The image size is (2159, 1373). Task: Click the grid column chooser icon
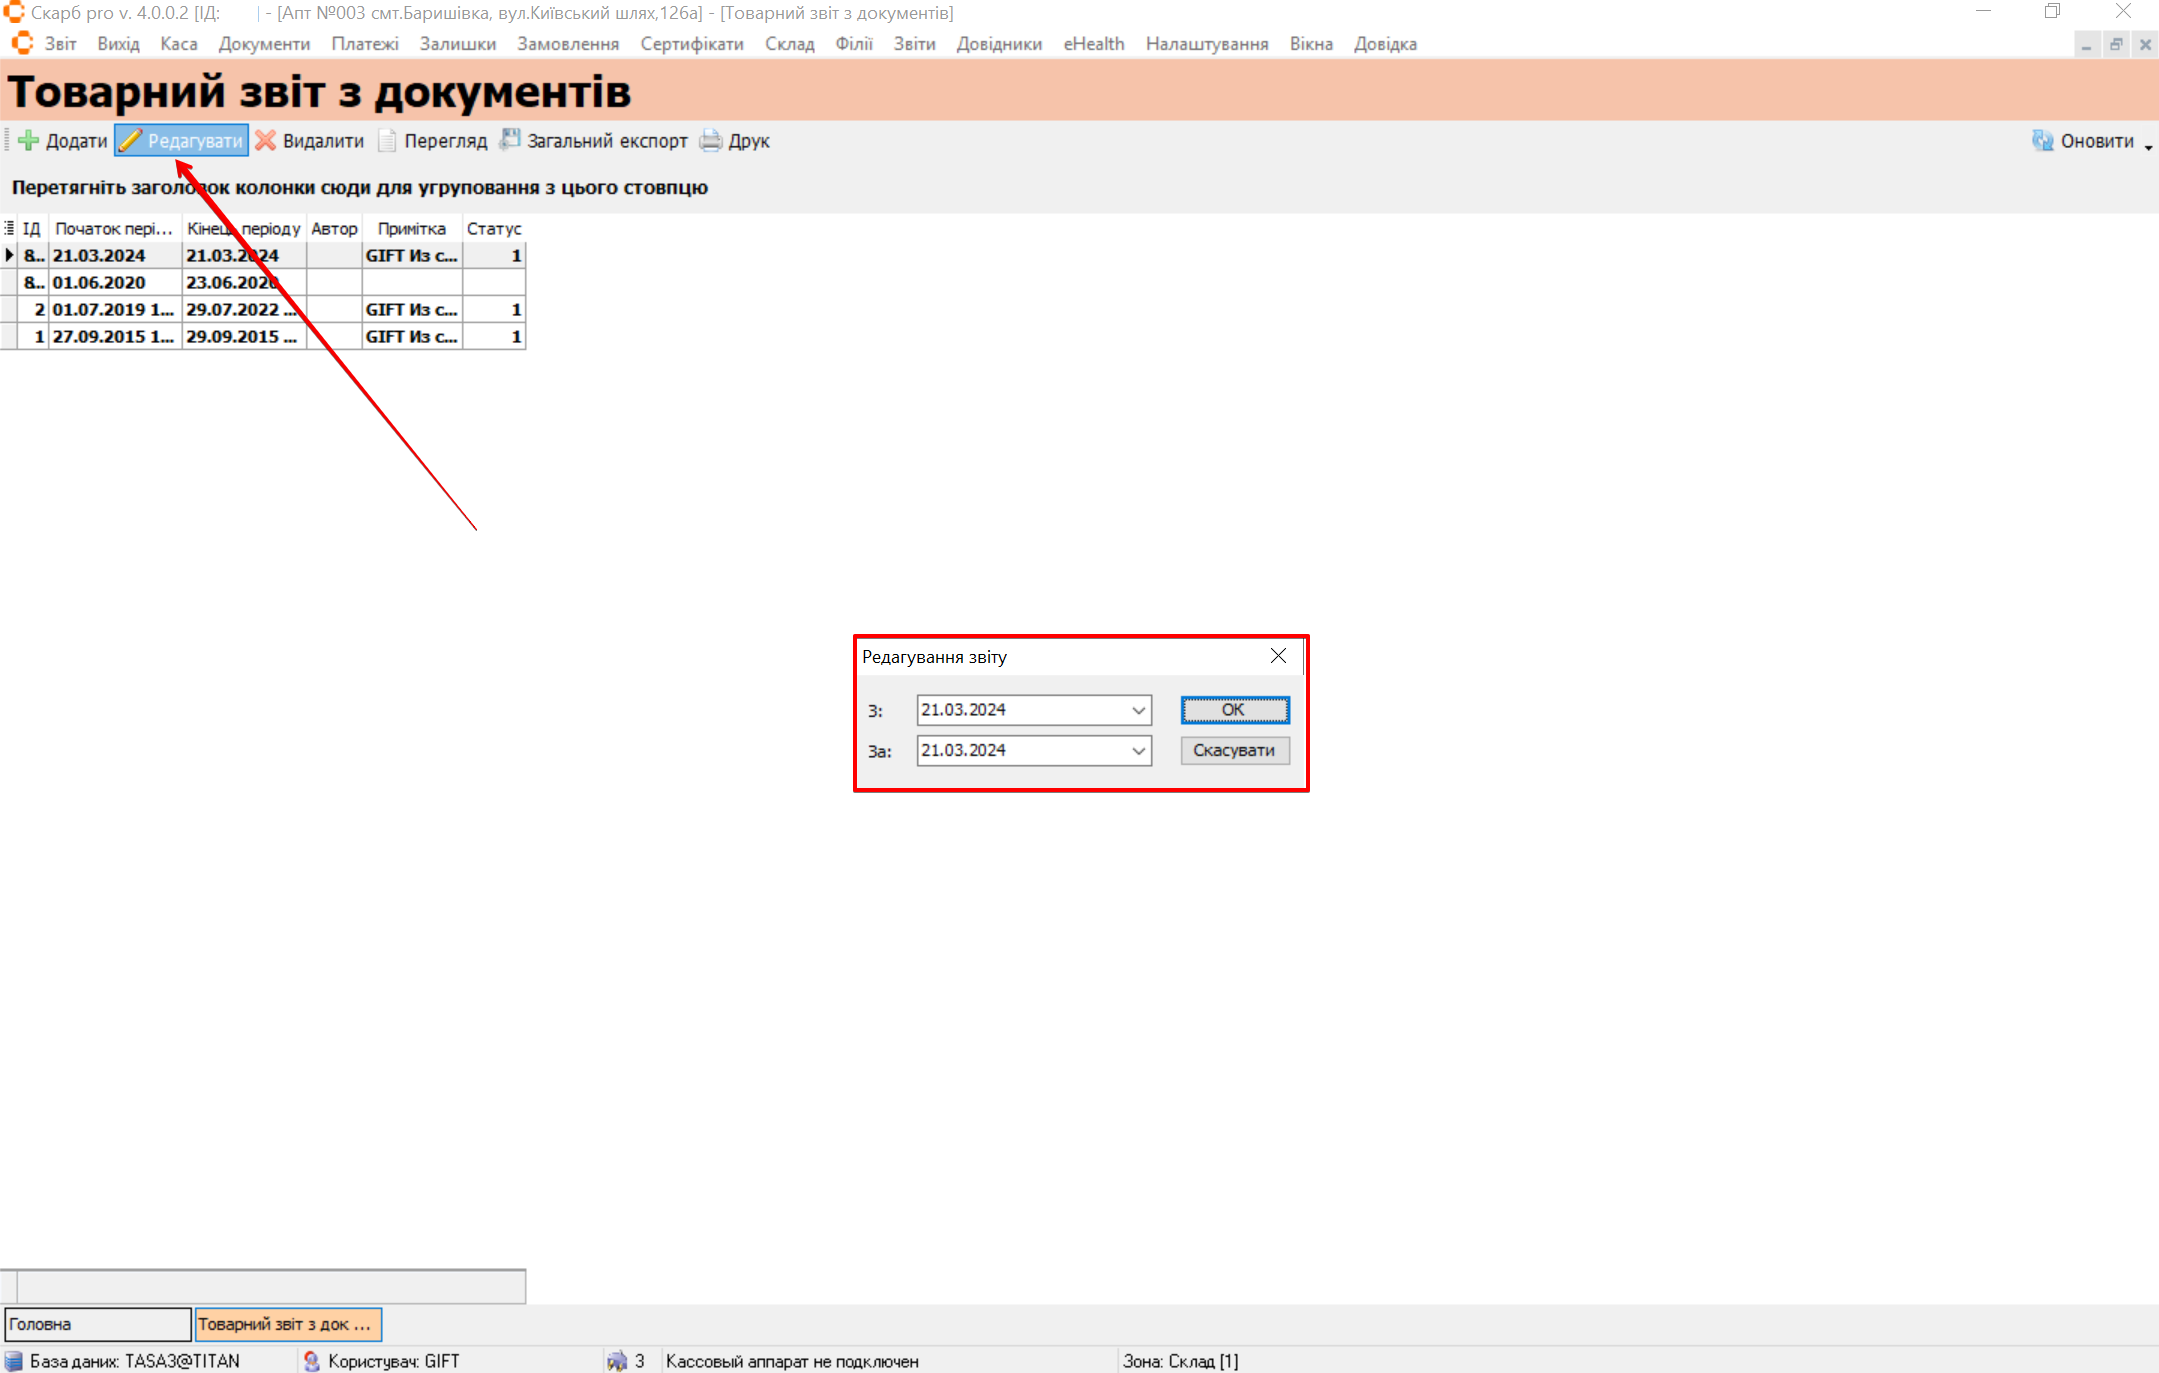click(x=9, y=229)
